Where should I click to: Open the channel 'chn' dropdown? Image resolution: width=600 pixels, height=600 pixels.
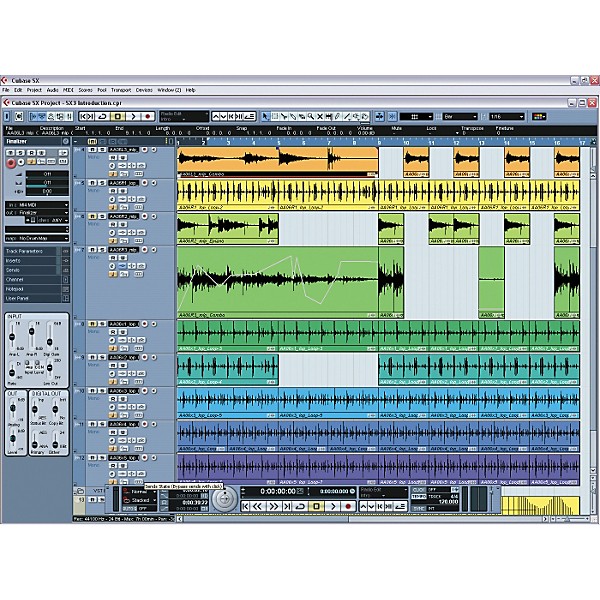(x=53, y=220)
